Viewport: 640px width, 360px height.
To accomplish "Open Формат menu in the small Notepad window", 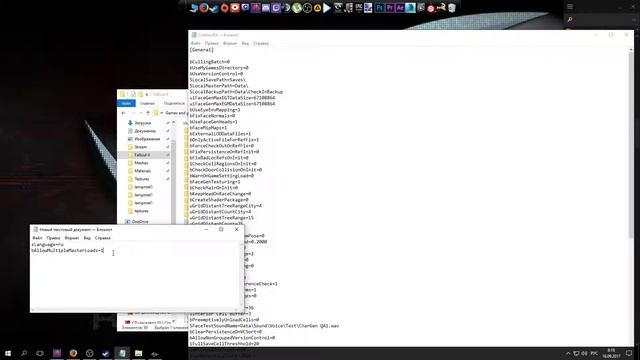I will coord(71,238).
